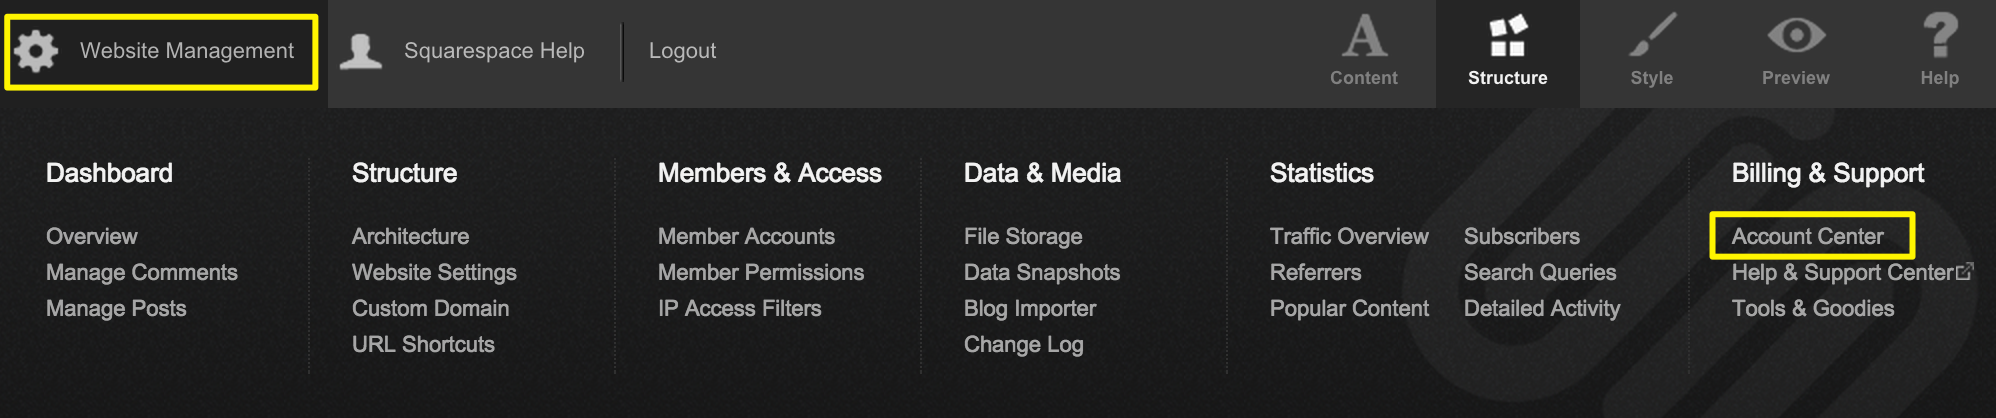This screenshot has height=418, width=1996.
Task: Launch the Blog Importer
Action: point(1030,308)
